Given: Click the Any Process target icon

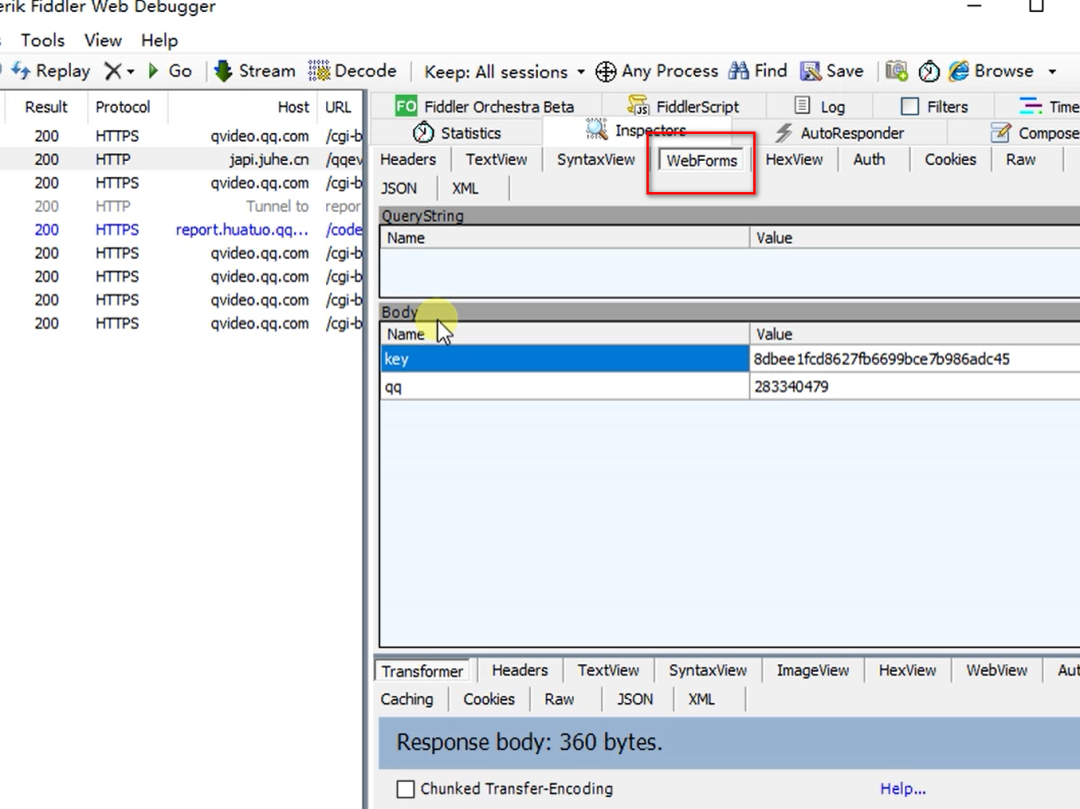Looking at the screenshot, I should (605, 72).
